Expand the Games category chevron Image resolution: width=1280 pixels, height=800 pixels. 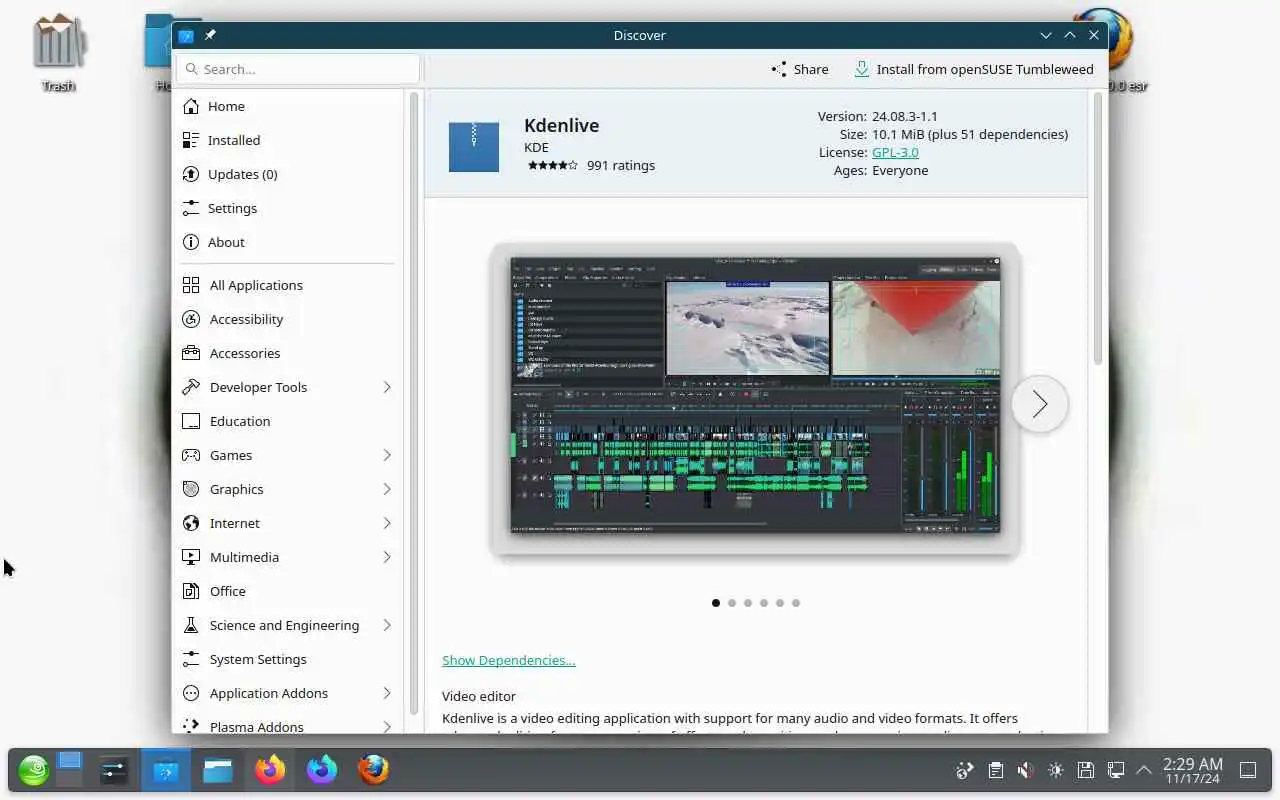point(387,455)
